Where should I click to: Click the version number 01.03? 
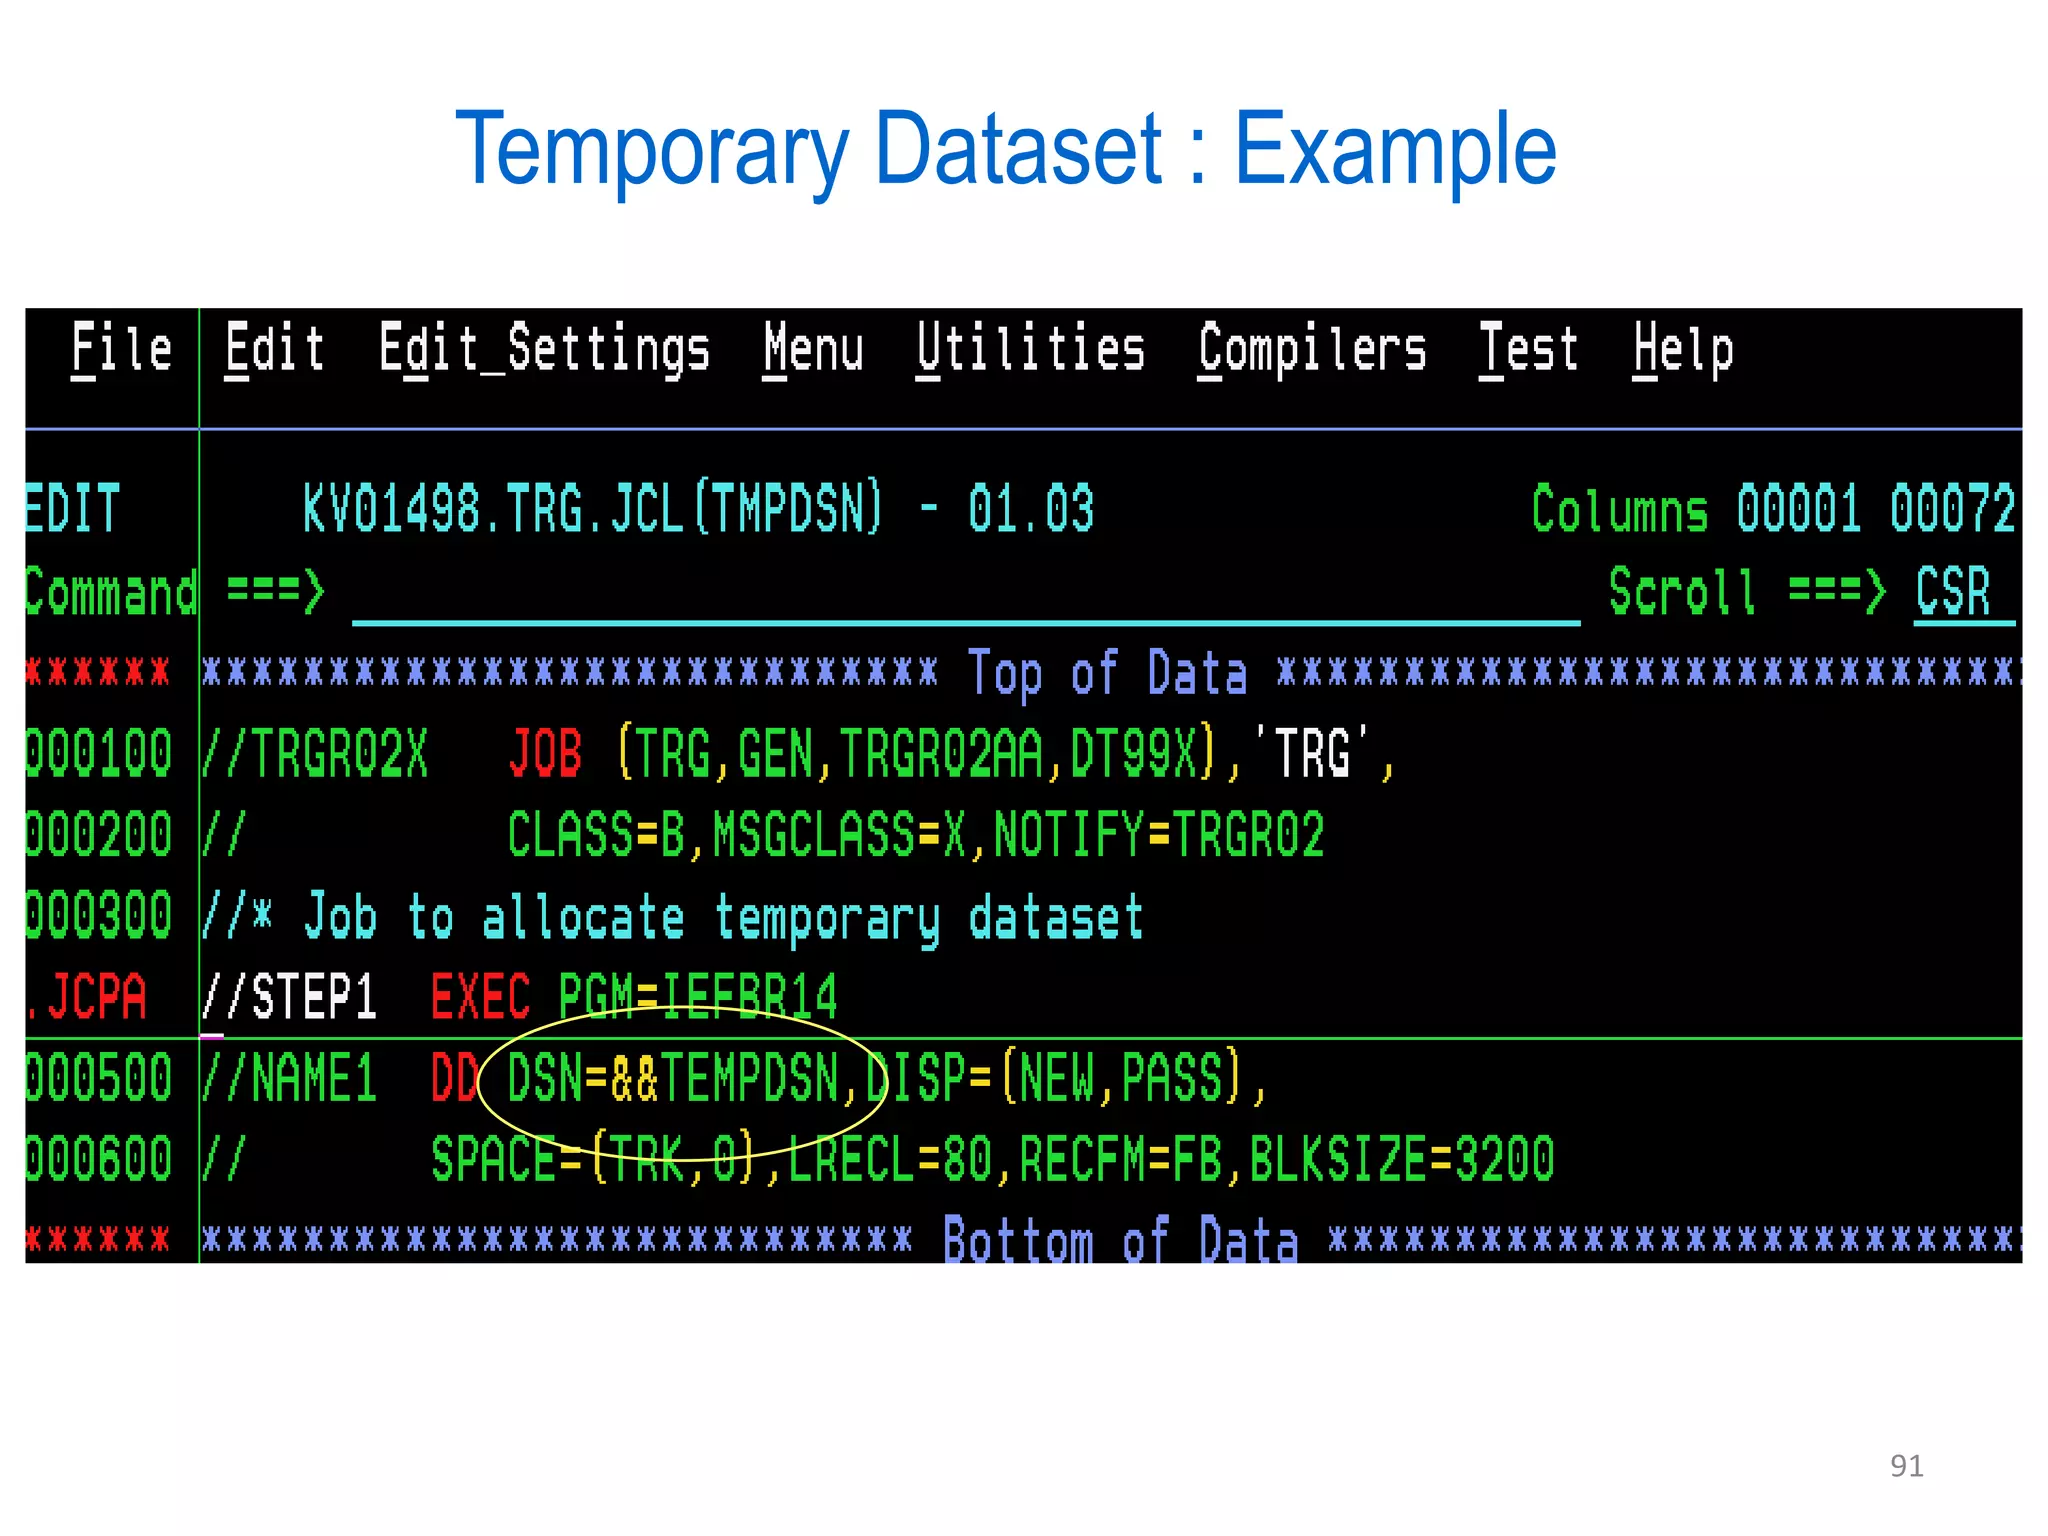(x=1031, y=509)
